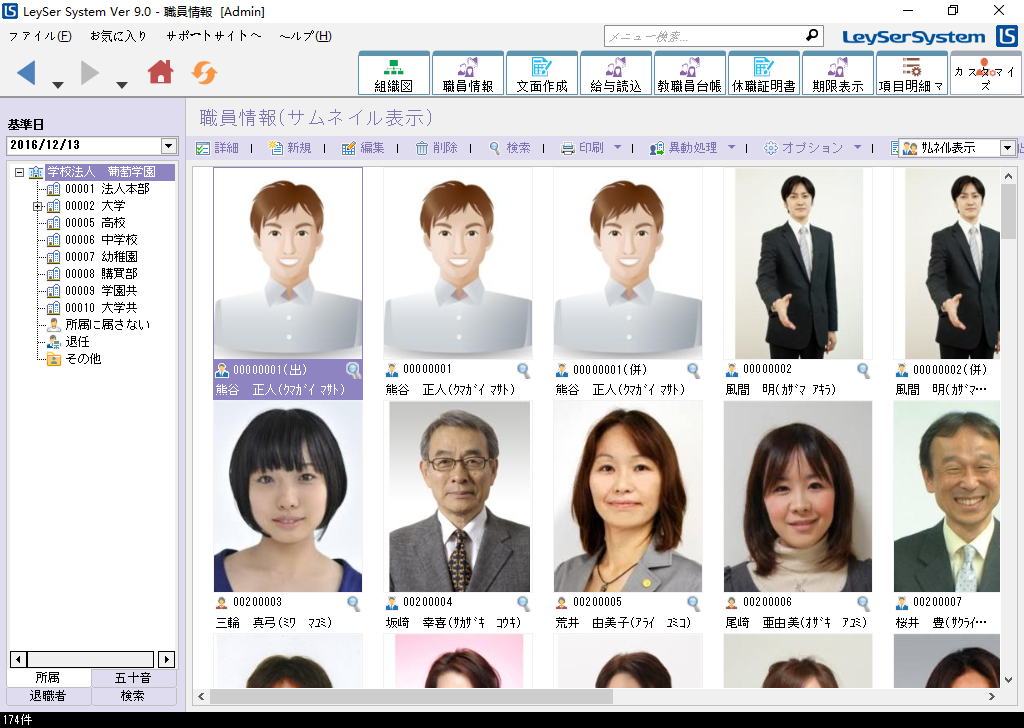This screenshot has height=728, width=1024.
Task: Go to home via red house icon
Action: click(160, 72)
